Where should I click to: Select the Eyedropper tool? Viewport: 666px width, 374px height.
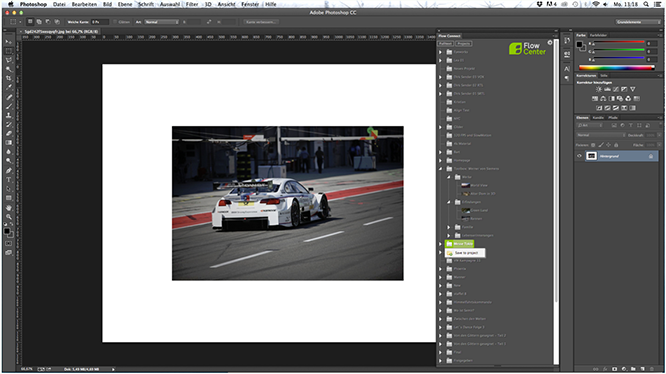point(8,87)
